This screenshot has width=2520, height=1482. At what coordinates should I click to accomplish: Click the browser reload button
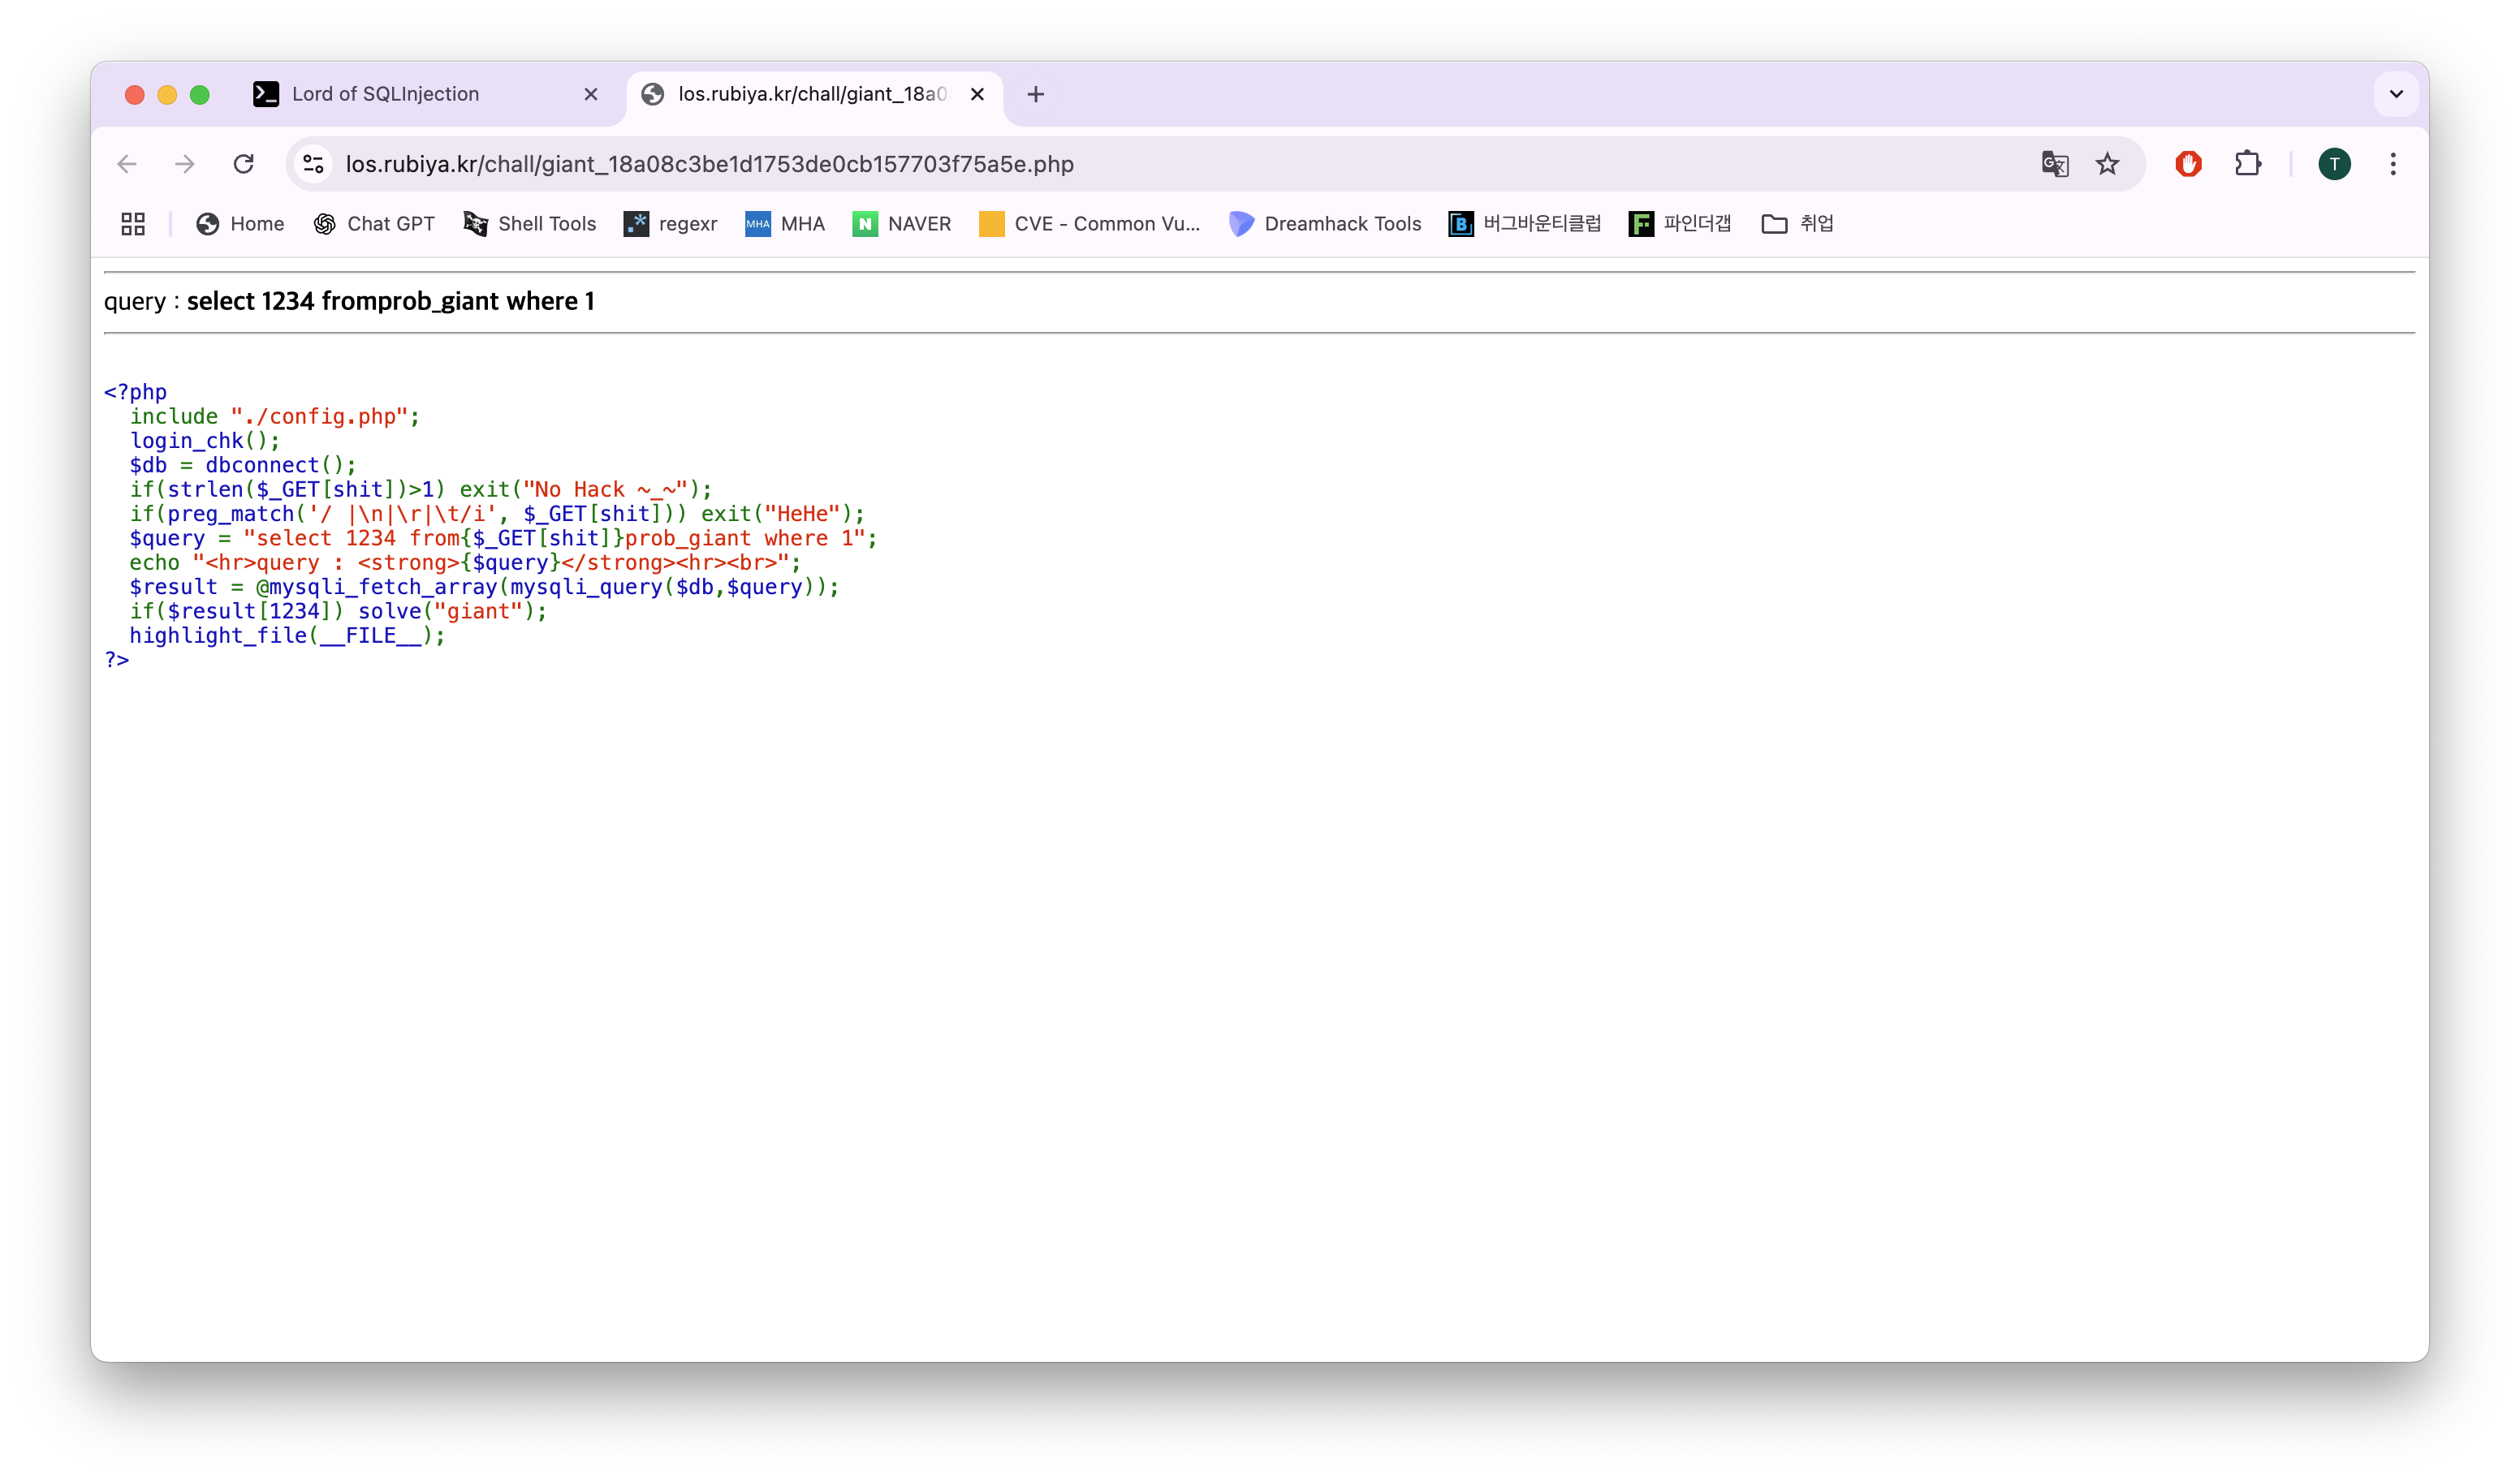(x=243, y=164)
